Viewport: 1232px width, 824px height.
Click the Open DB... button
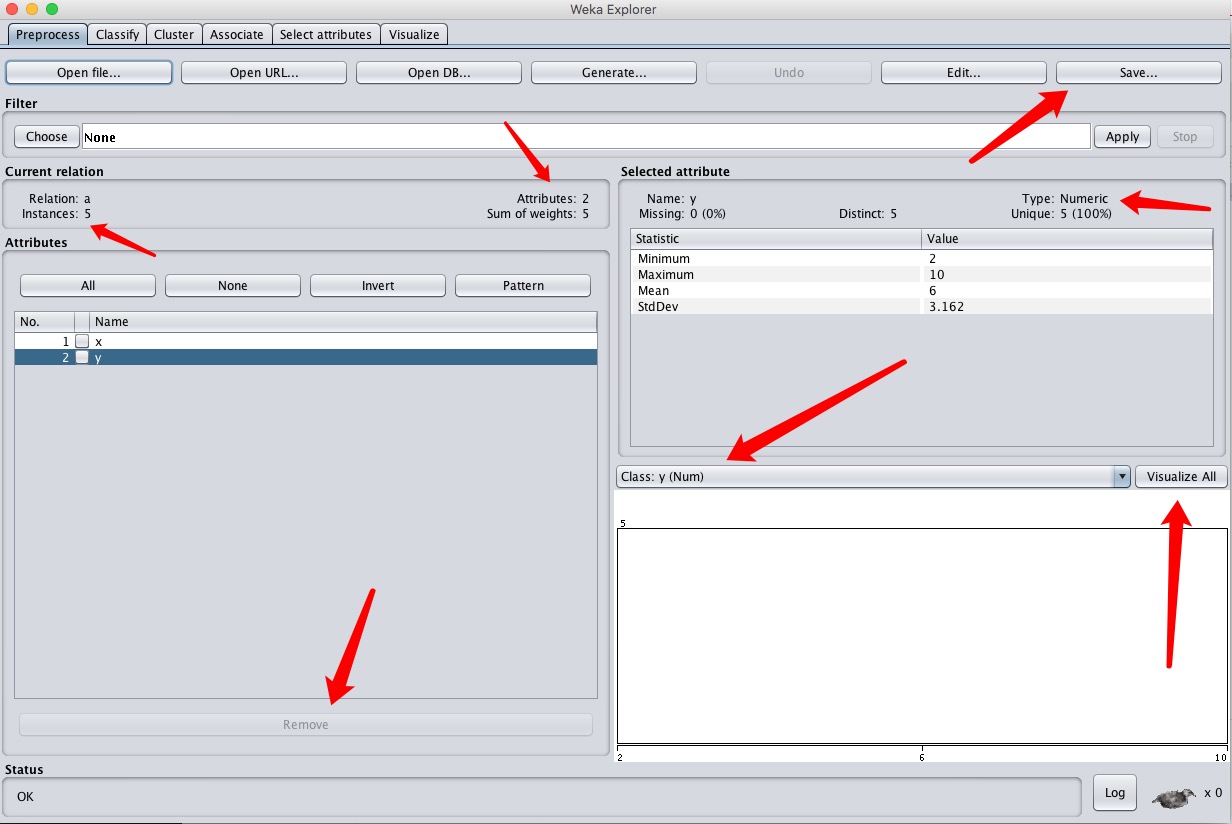(439, 73)
